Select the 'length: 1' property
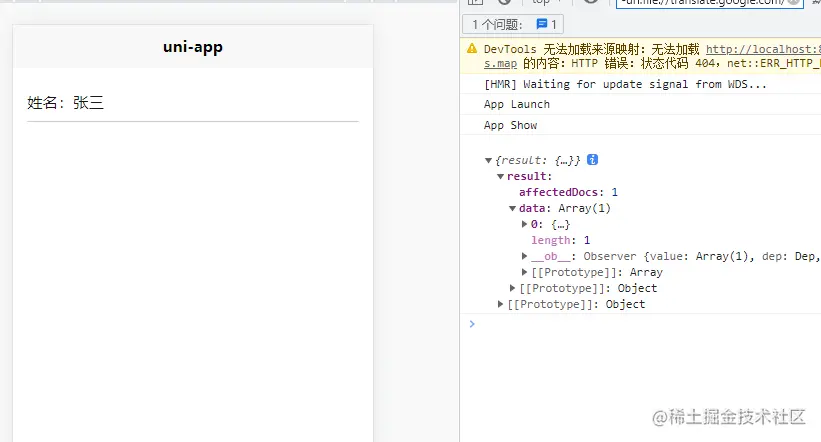The width and height of the screenshot is (821, 442). (560, 240)
